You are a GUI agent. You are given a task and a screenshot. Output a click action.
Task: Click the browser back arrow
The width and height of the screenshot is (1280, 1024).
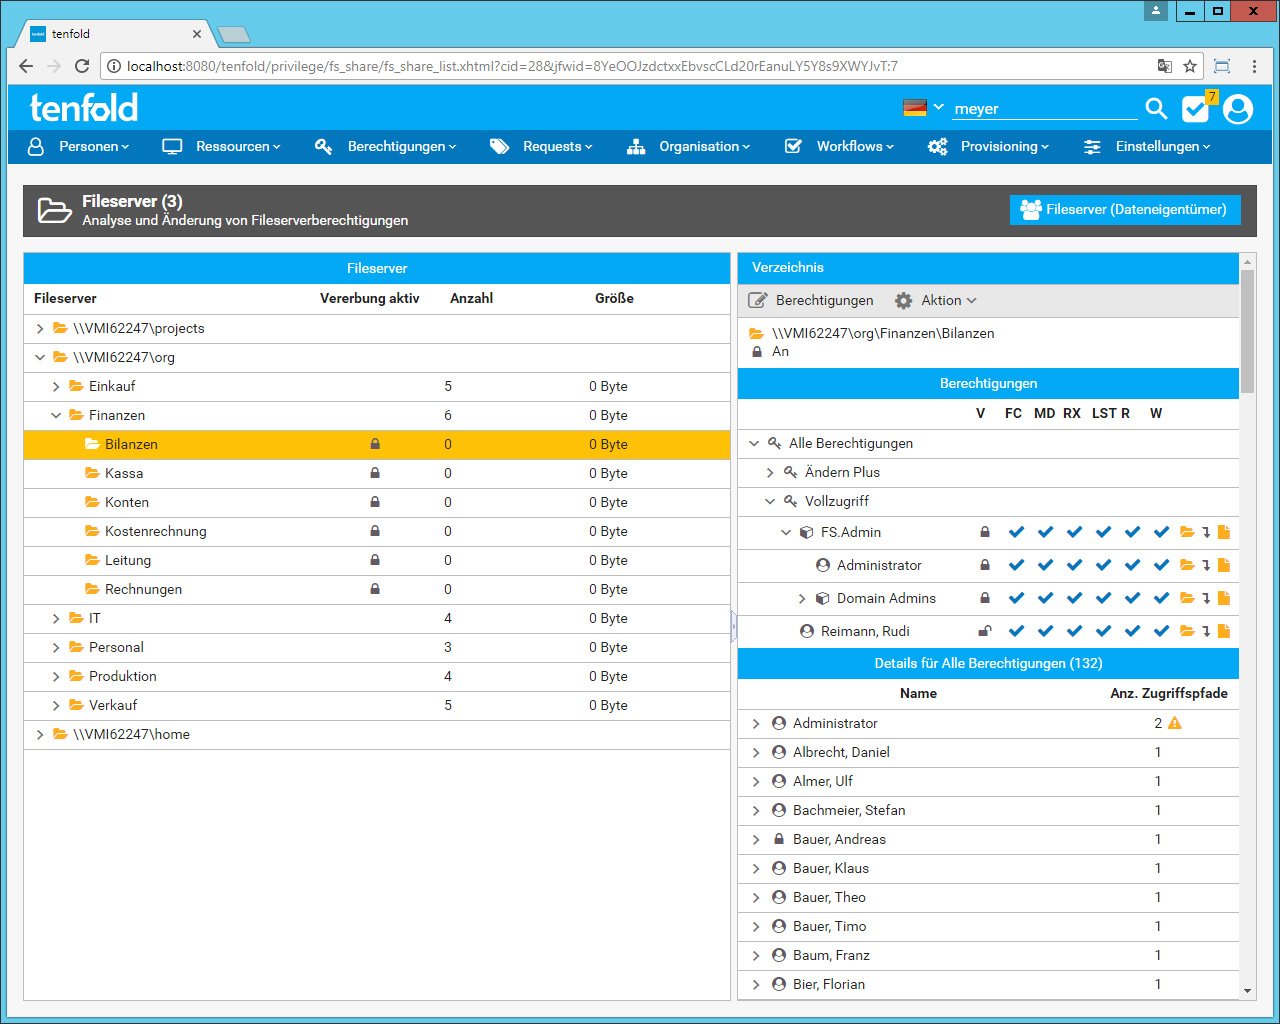pos(26,66)
